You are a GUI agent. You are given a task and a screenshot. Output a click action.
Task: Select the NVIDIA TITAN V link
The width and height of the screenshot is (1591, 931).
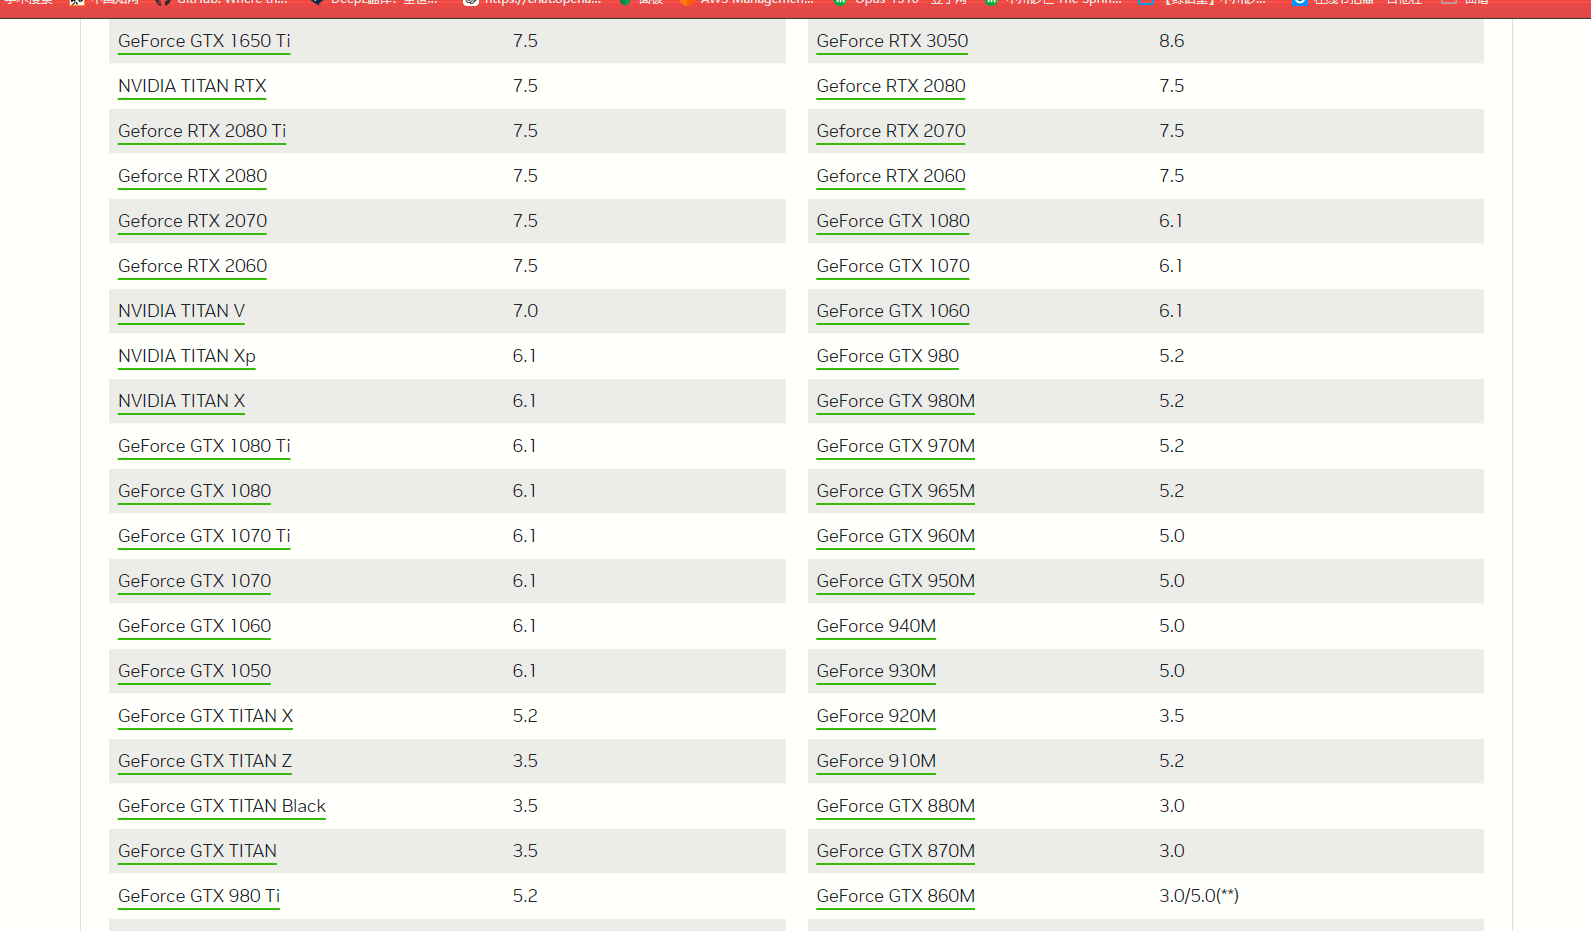click(x=181, y=311)
